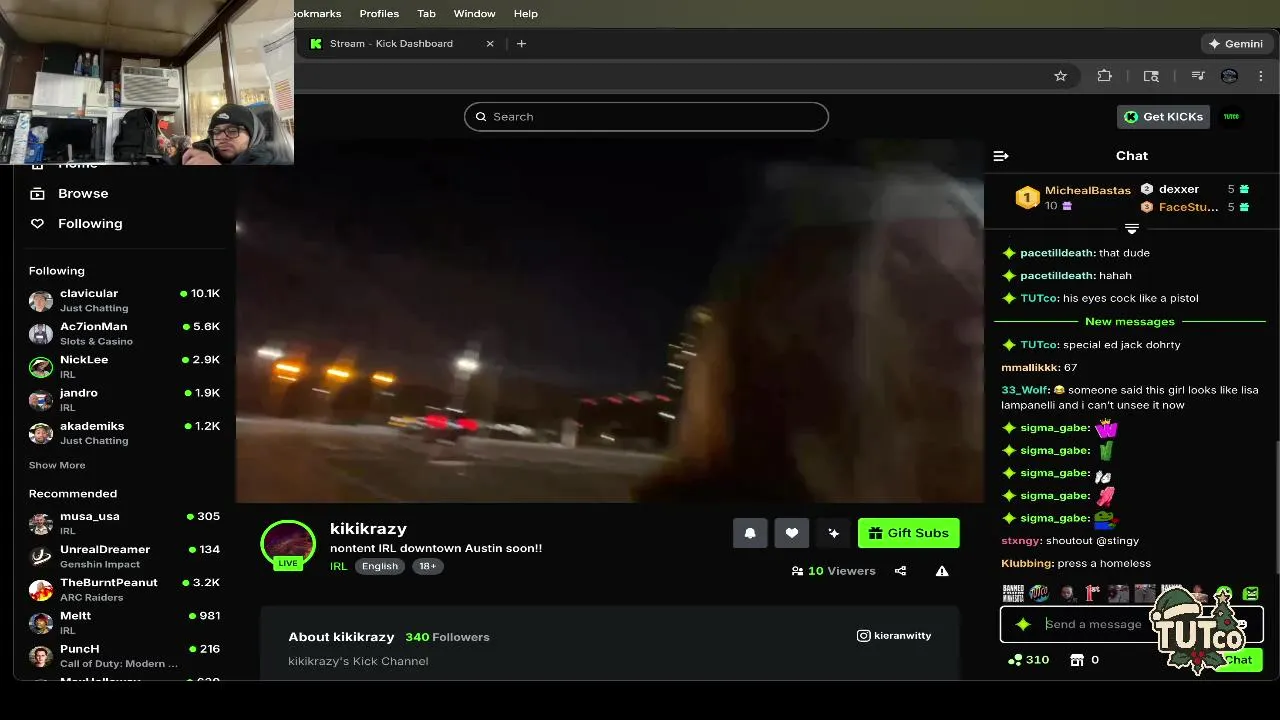Click the Instagram icon beside kieranwitty
Image resolution: width=1280 pixels, height=720 pixels.
(x=863, y=636)
